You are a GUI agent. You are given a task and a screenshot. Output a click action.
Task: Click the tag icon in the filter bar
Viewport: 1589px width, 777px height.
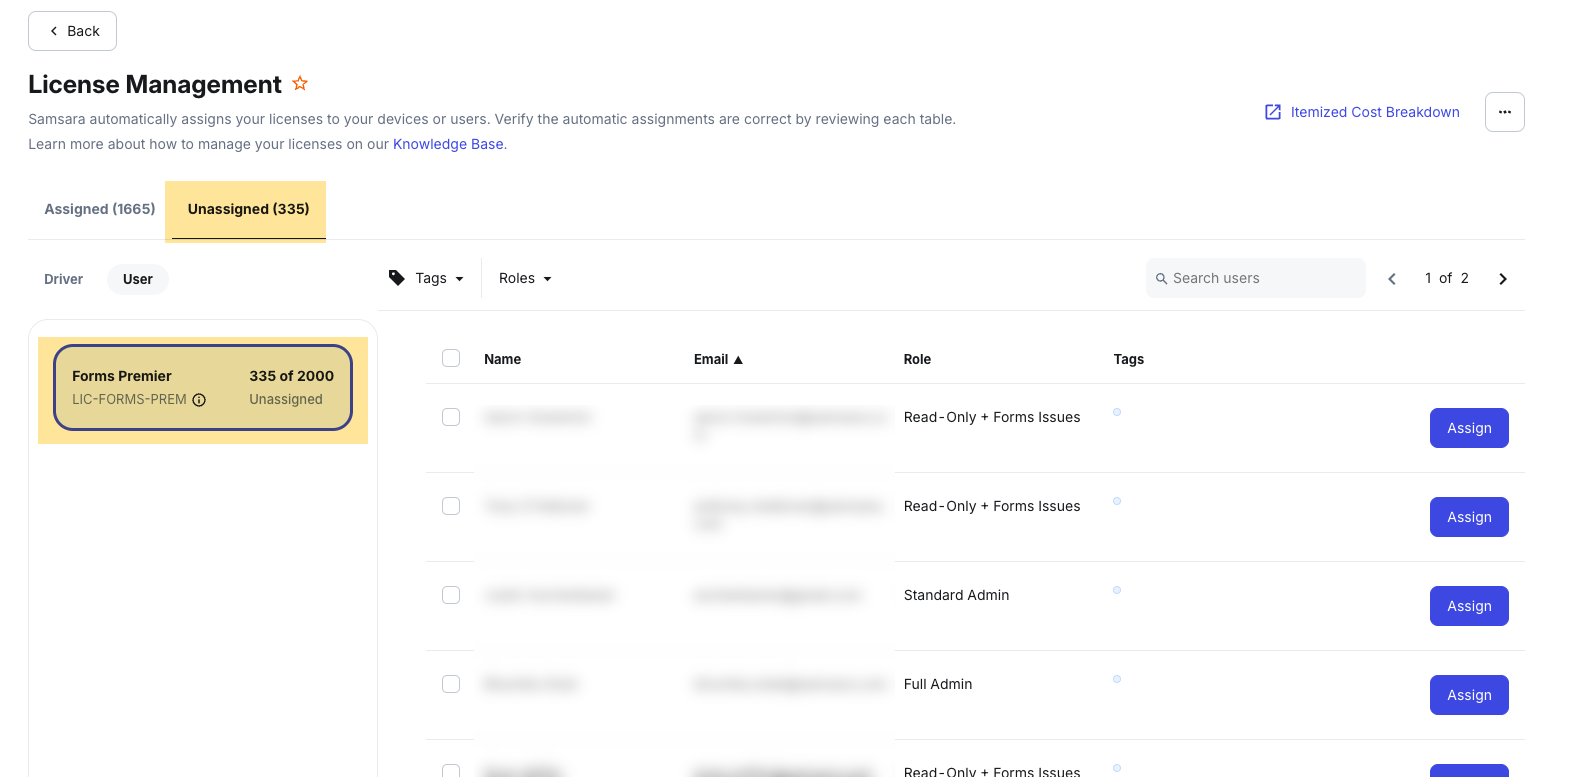[x=397, y=278]
